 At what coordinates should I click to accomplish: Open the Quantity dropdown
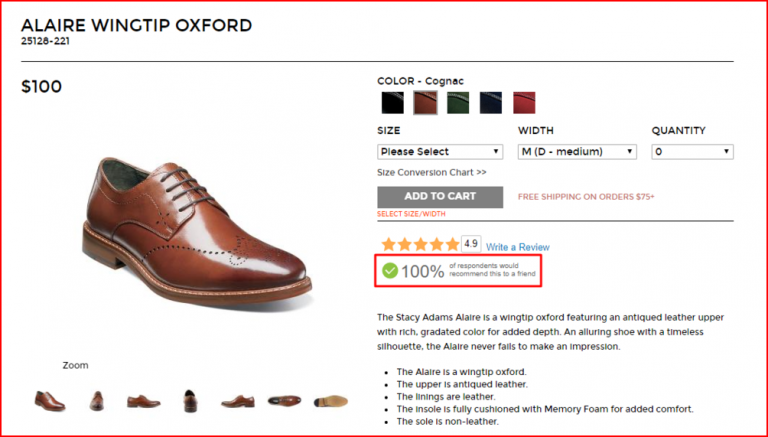(692, 151)
